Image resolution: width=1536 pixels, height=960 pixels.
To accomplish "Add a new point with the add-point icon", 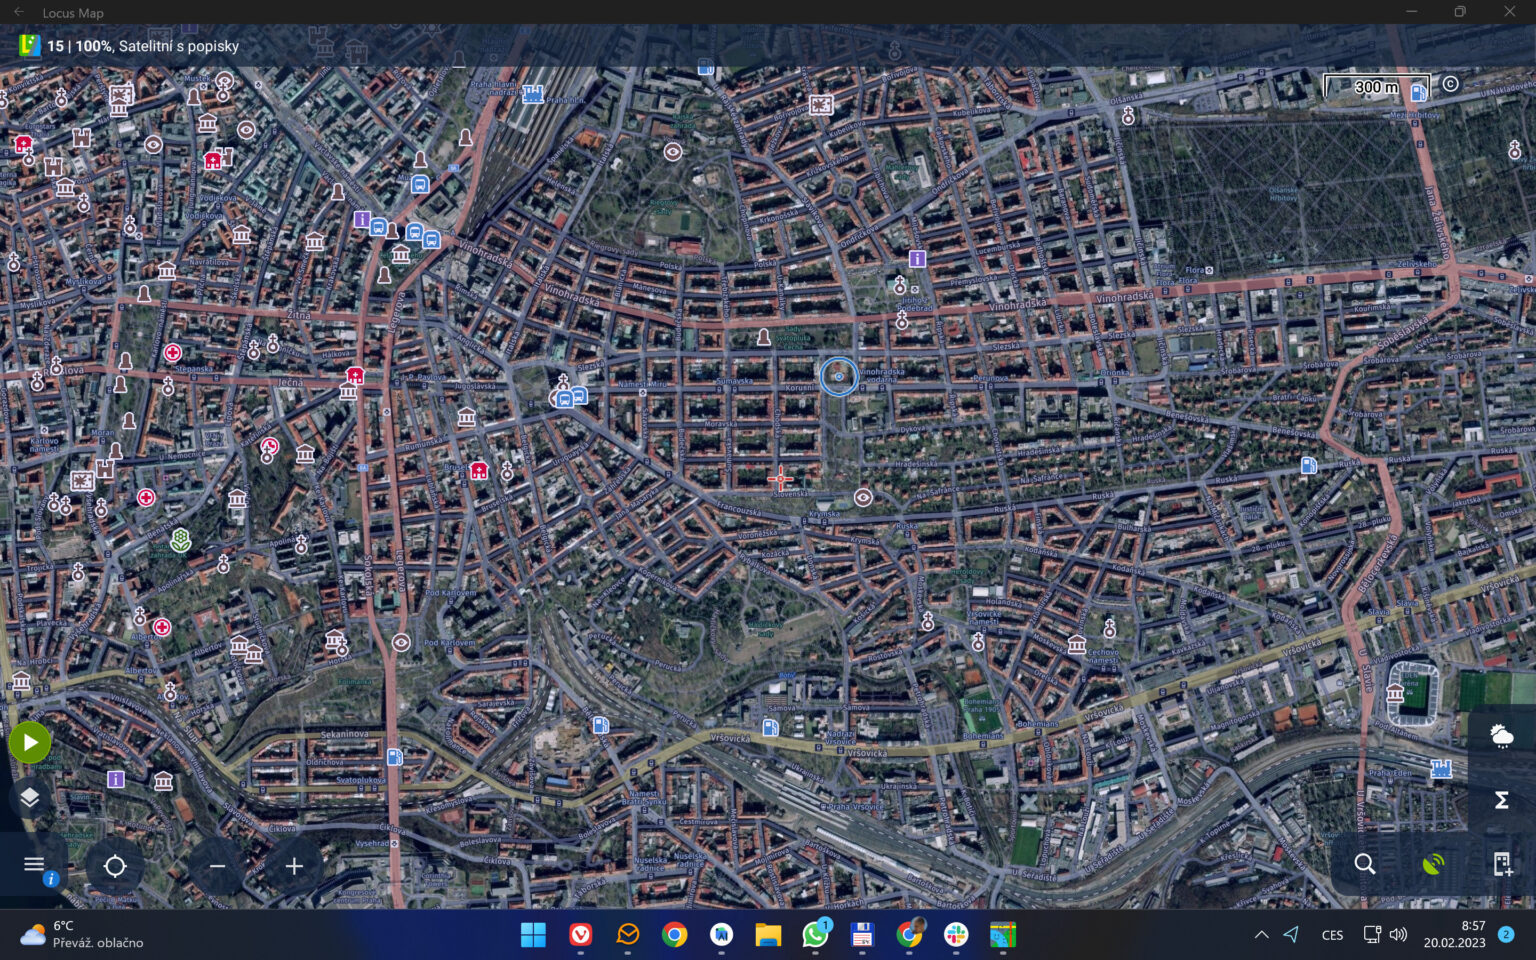I will 1501,864.
